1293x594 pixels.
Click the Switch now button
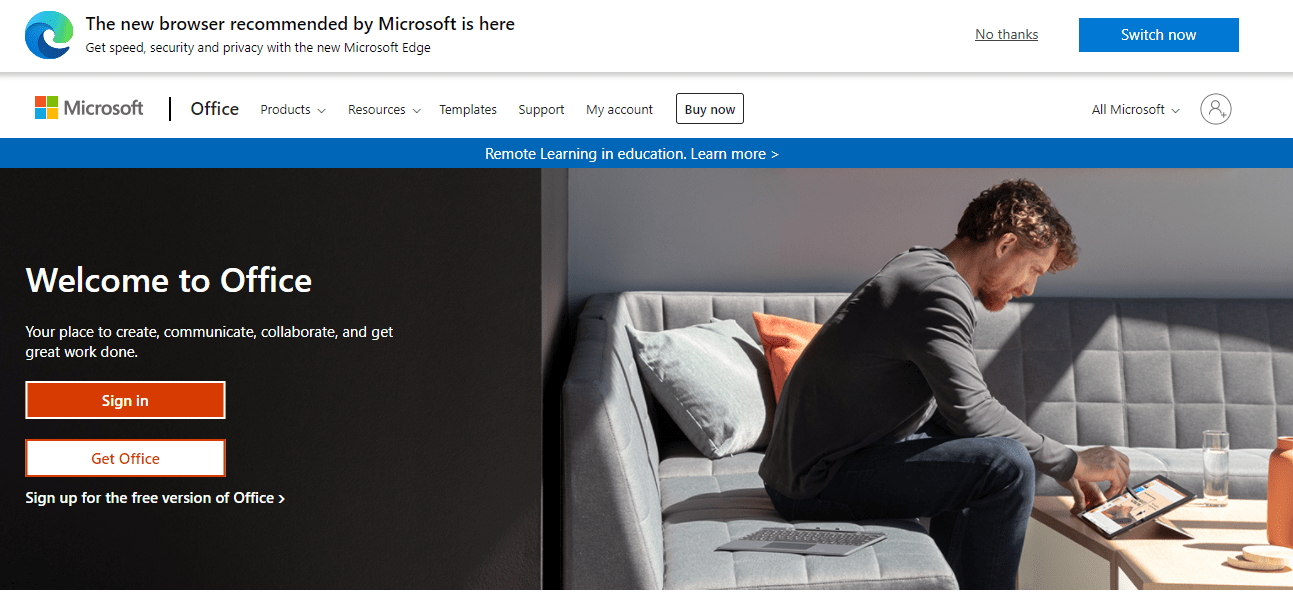coord(1158,35)
